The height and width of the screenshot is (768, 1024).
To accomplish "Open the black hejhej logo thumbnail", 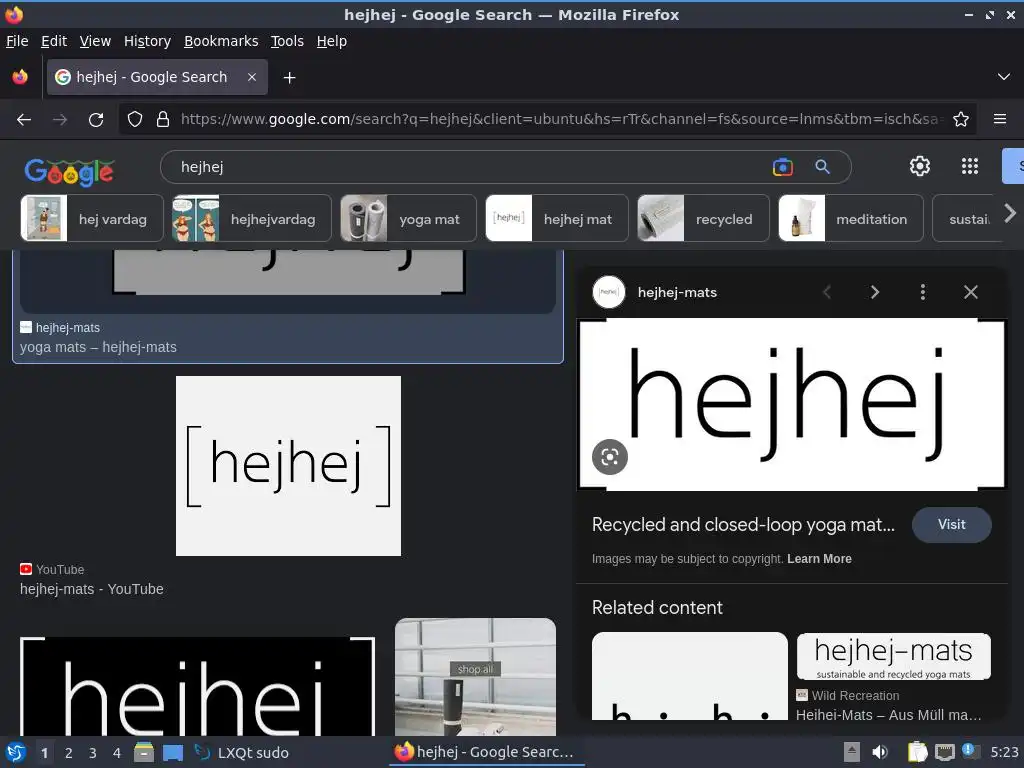I will click(x=197, y=686).
